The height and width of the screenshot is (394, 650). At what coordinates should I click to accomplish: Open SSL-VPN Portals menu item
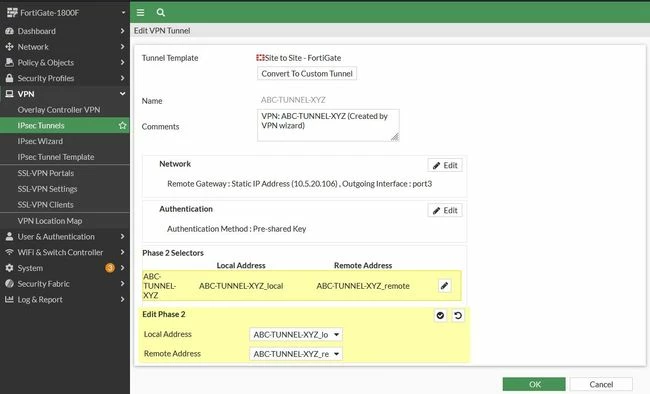coord(65,173)
